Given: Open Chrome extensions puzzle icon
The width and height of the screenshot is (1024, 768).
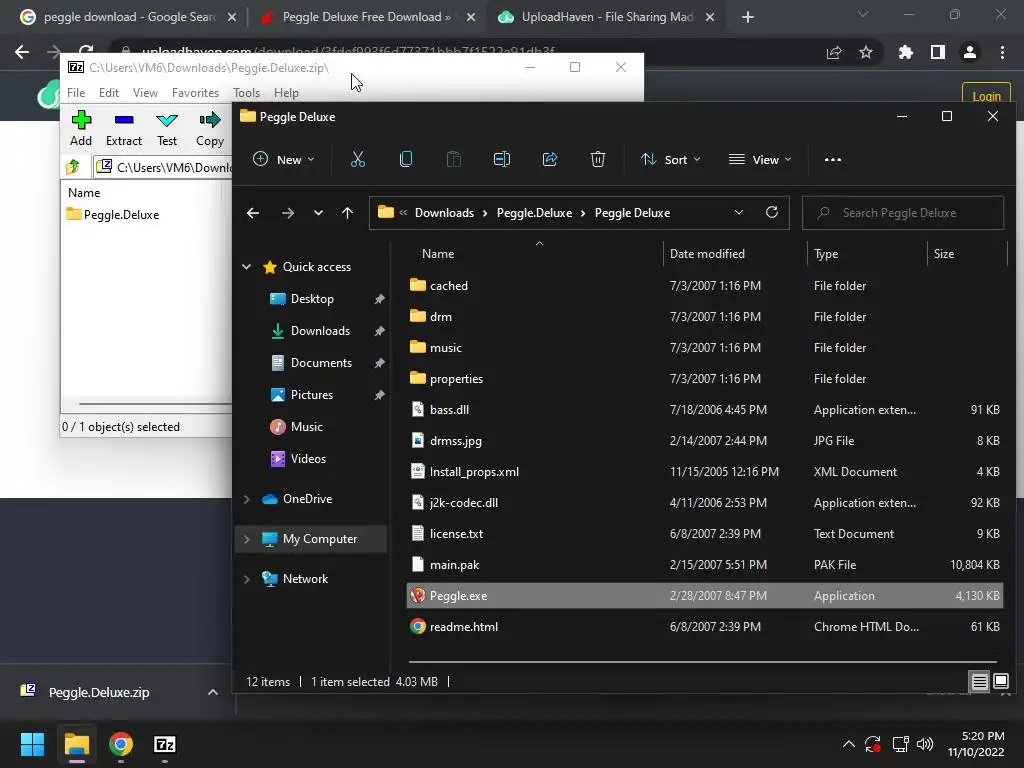Looking at the screenshot, I should (x=905, y=52).
